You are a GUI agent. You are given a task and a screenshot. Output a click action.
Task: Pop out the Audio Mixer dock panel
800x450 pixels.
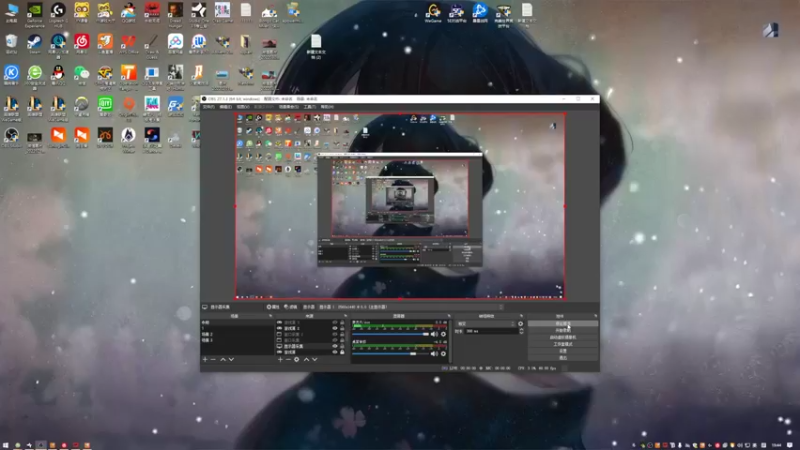coord(448,316)
